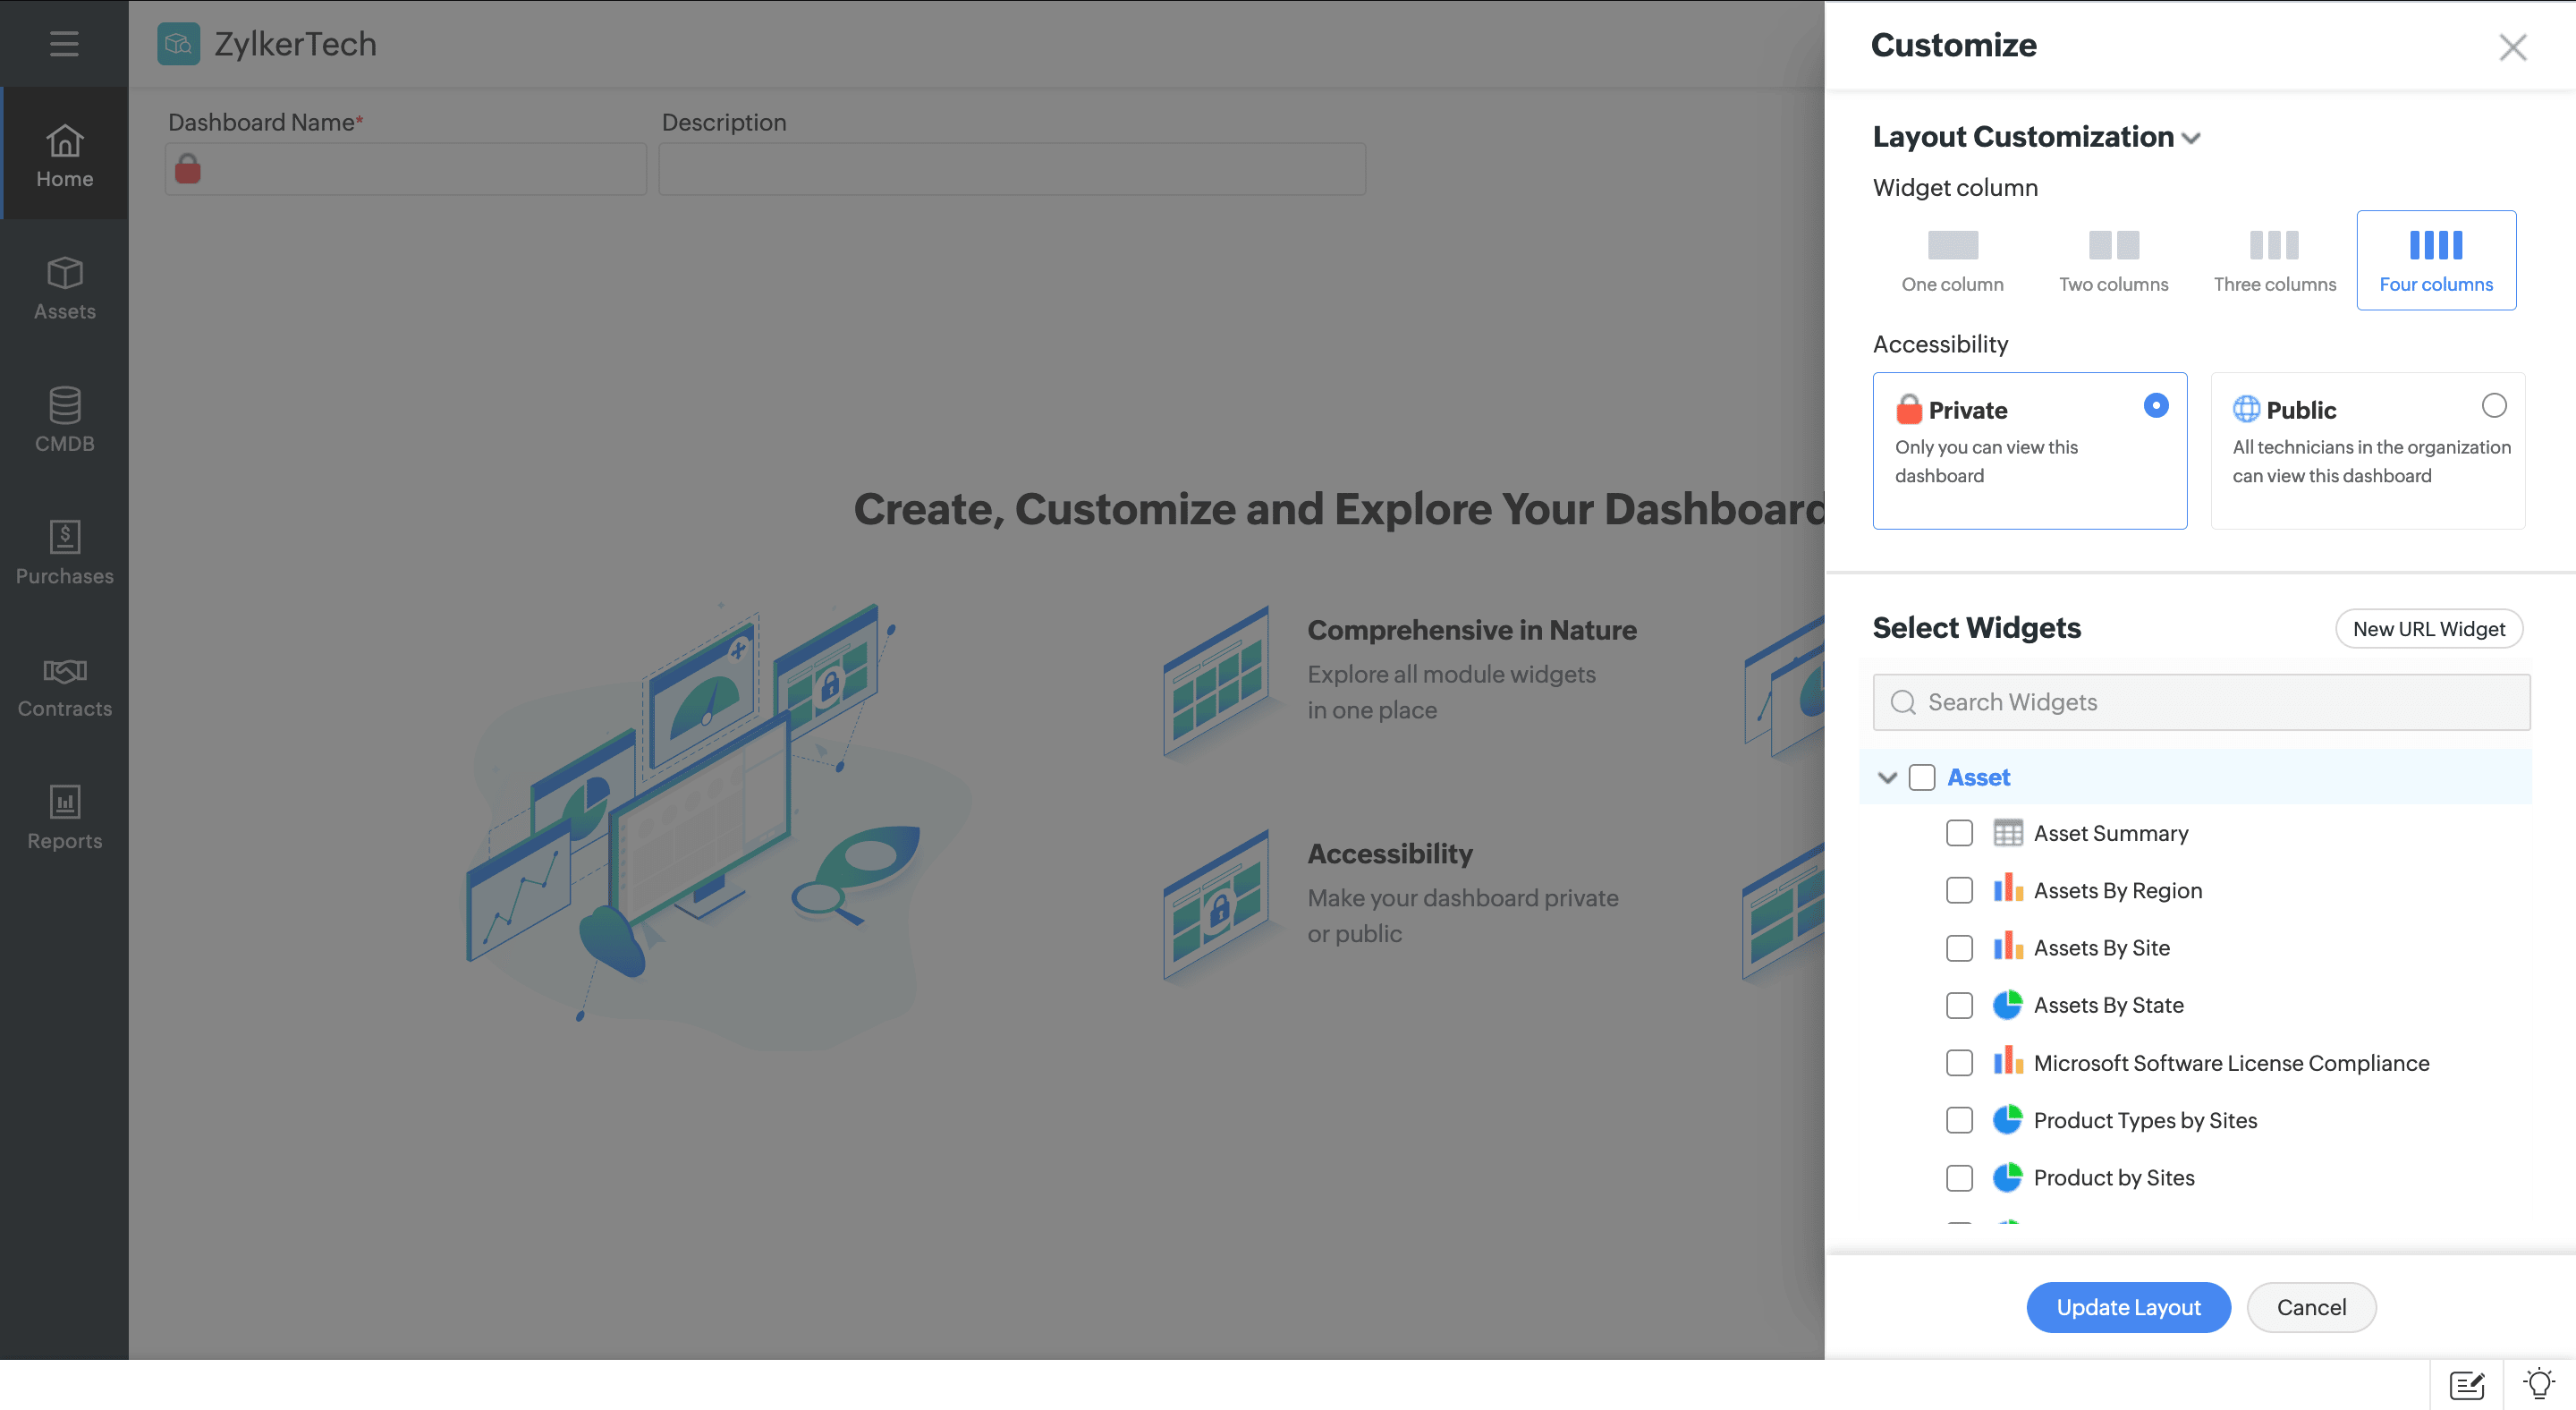The width and height of the screenshot is (2576, 1410).
Task: Open the hamburger navigation menu
Action: pos(64,44)
